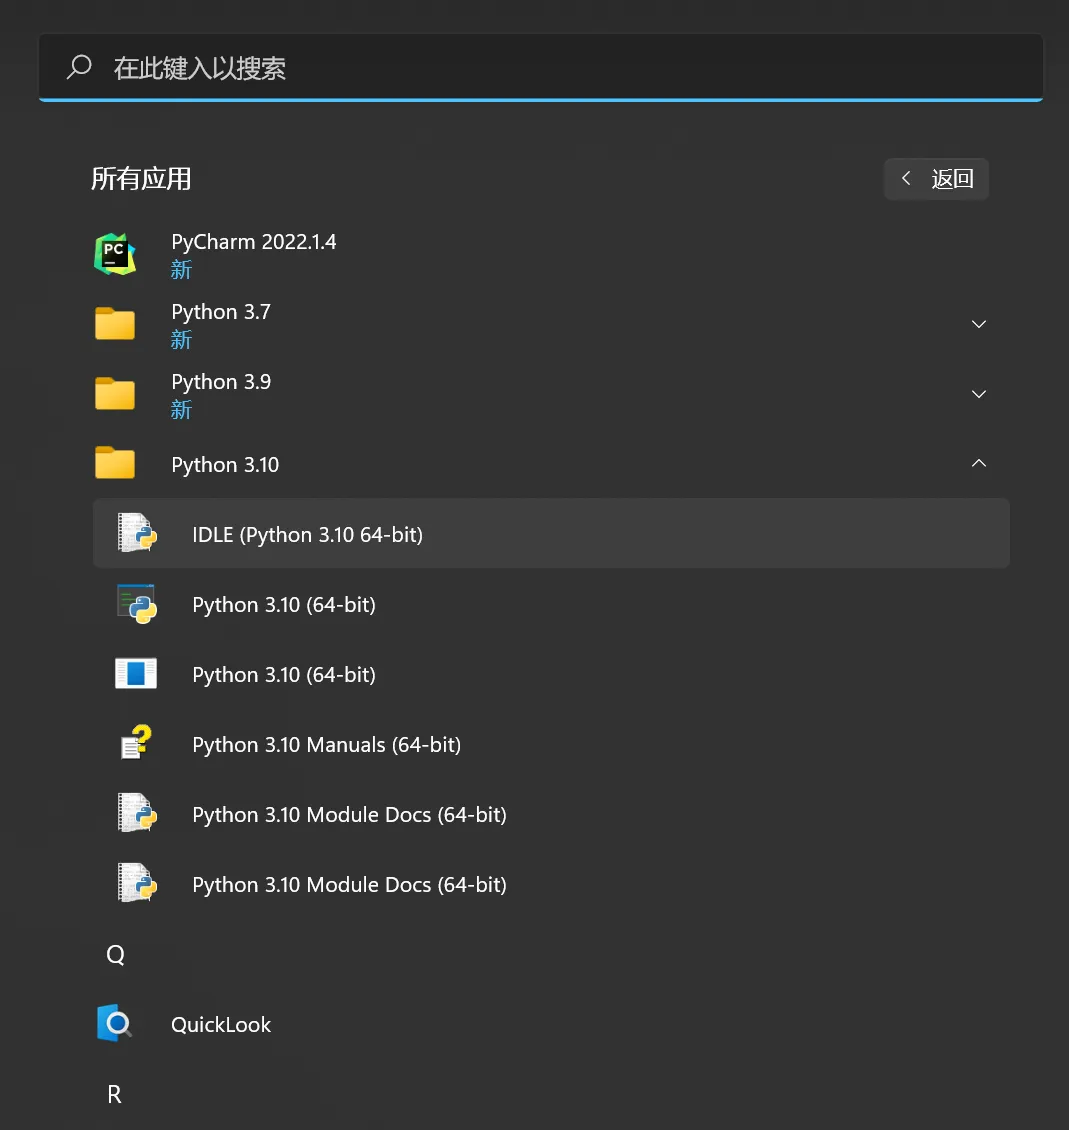Image resolution: width=1069 pixels, height=1130 pixels.
Task: Click the magnifier icon in search bar
Action: coord(79,67)
